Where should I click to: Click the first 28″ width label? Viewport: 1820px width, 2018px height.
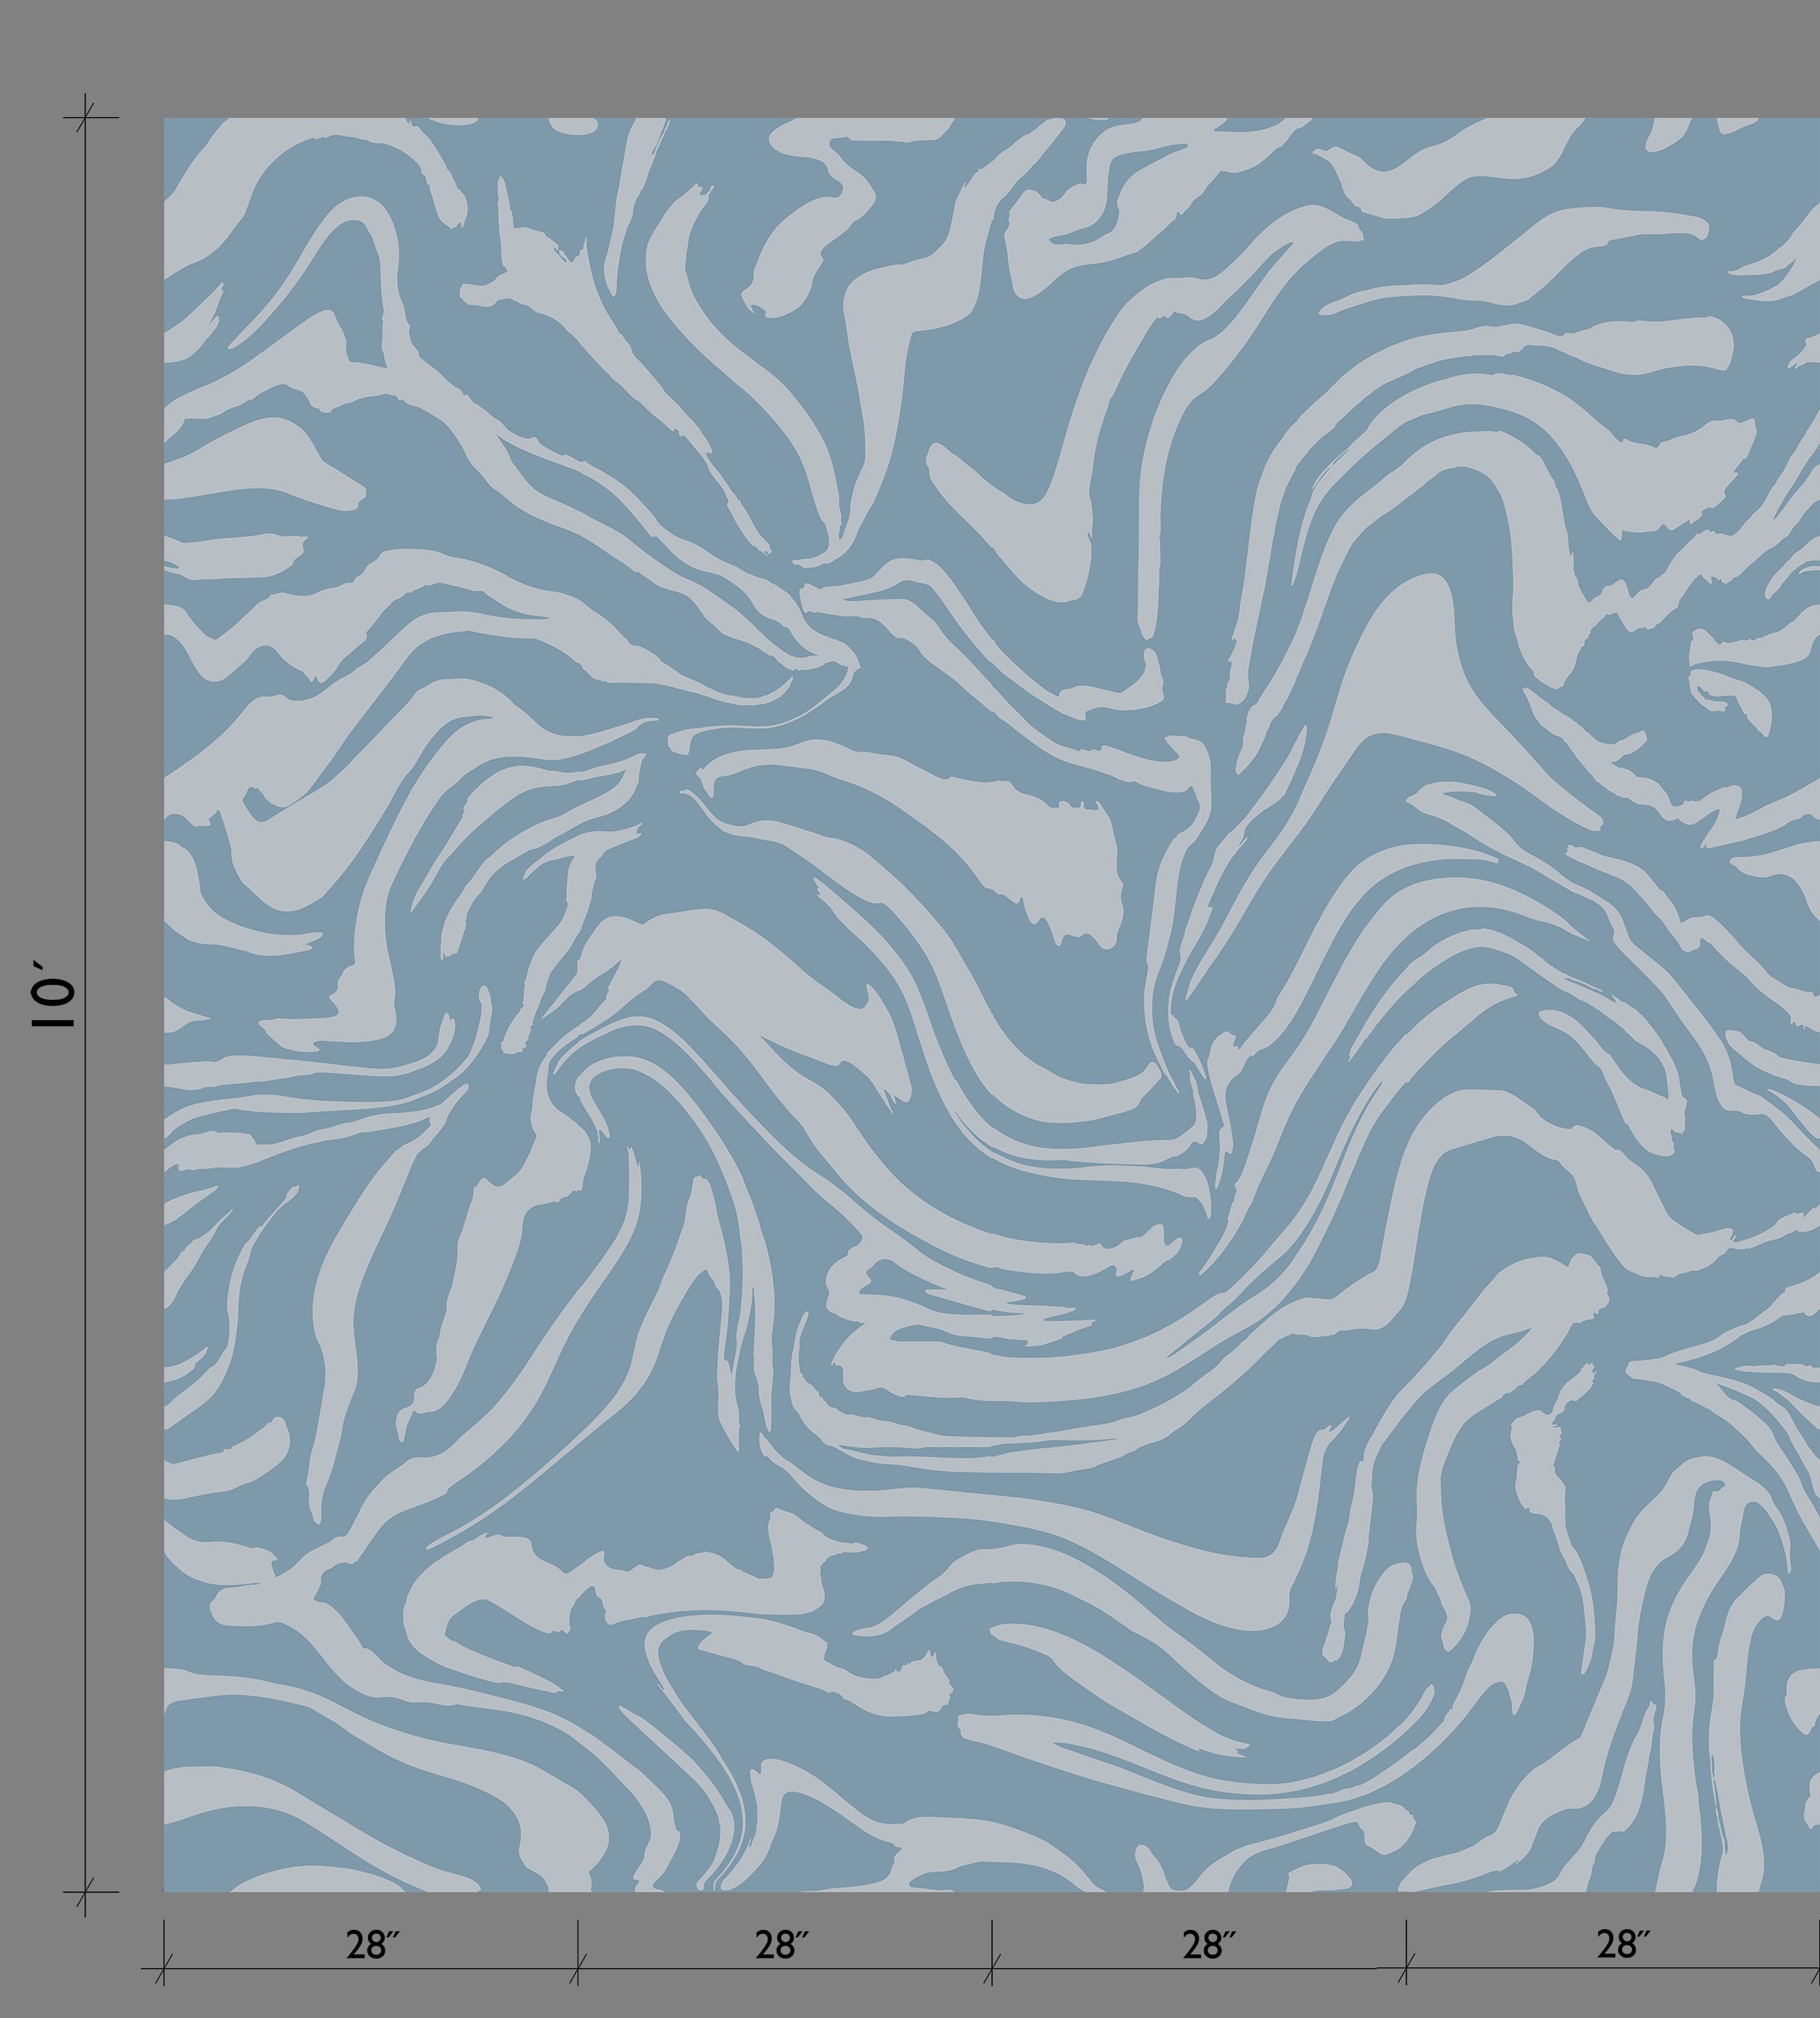point(372,1945)
